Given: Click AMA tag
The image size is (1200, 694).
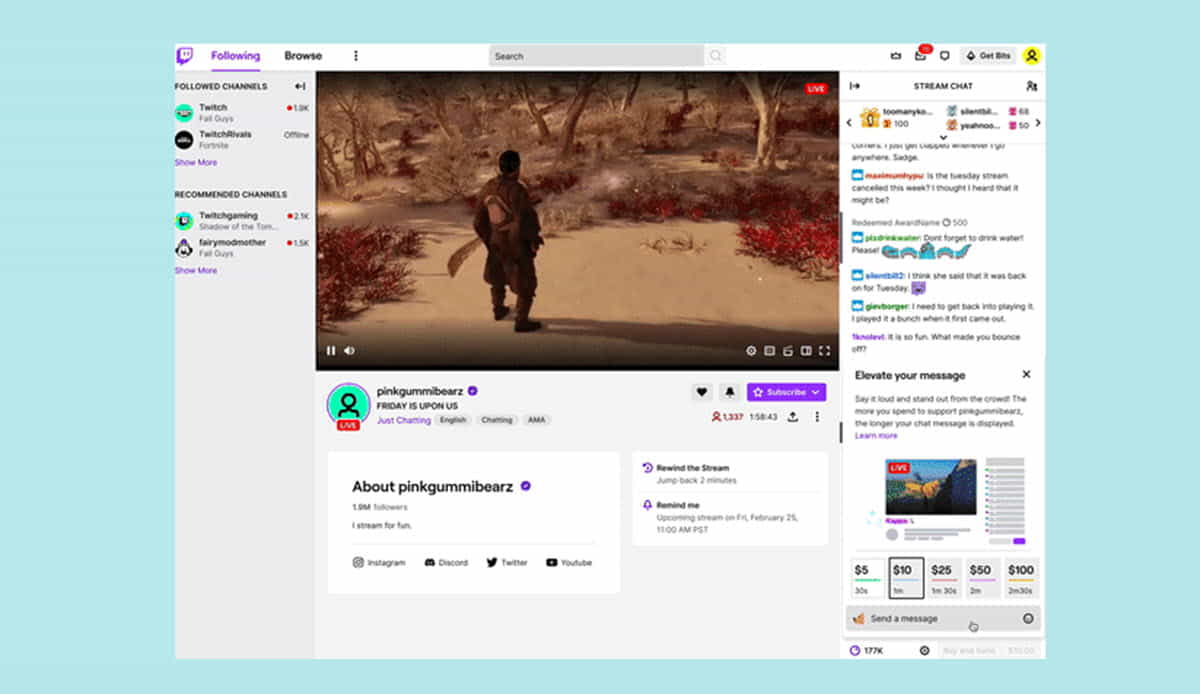Looking at the screenshot, I should 535,420.
